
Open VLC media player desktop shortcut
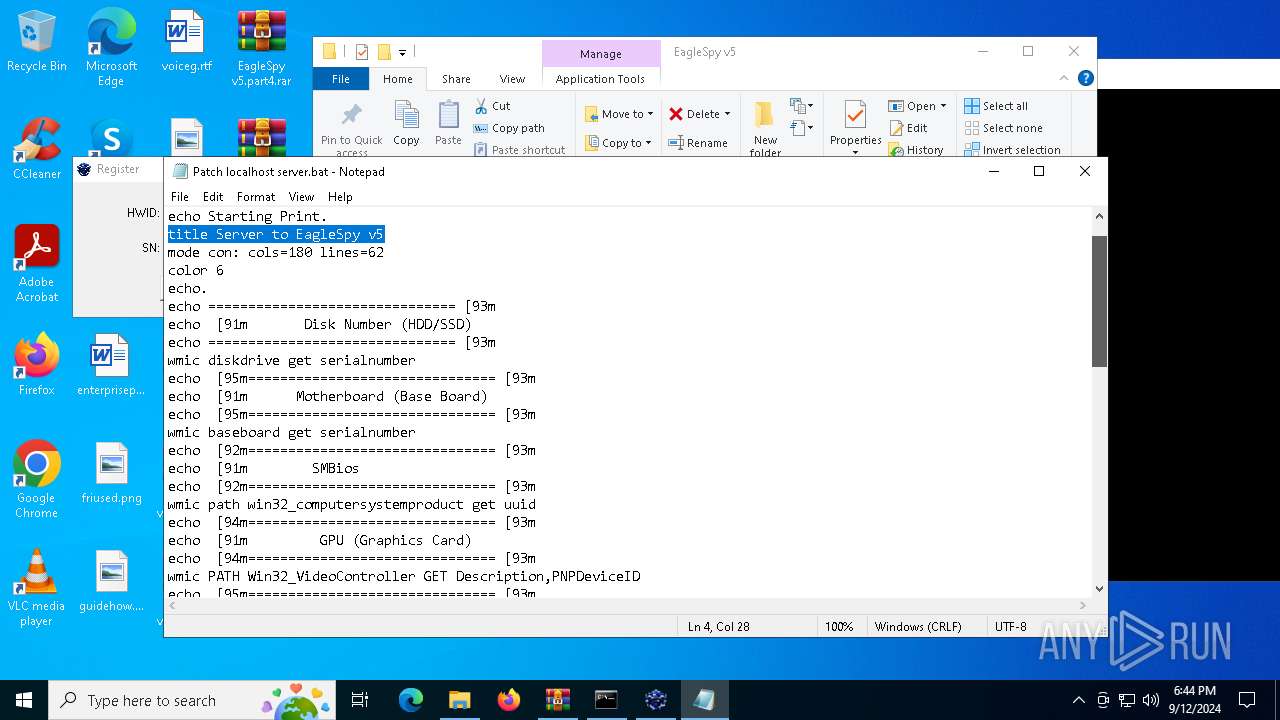37,588
